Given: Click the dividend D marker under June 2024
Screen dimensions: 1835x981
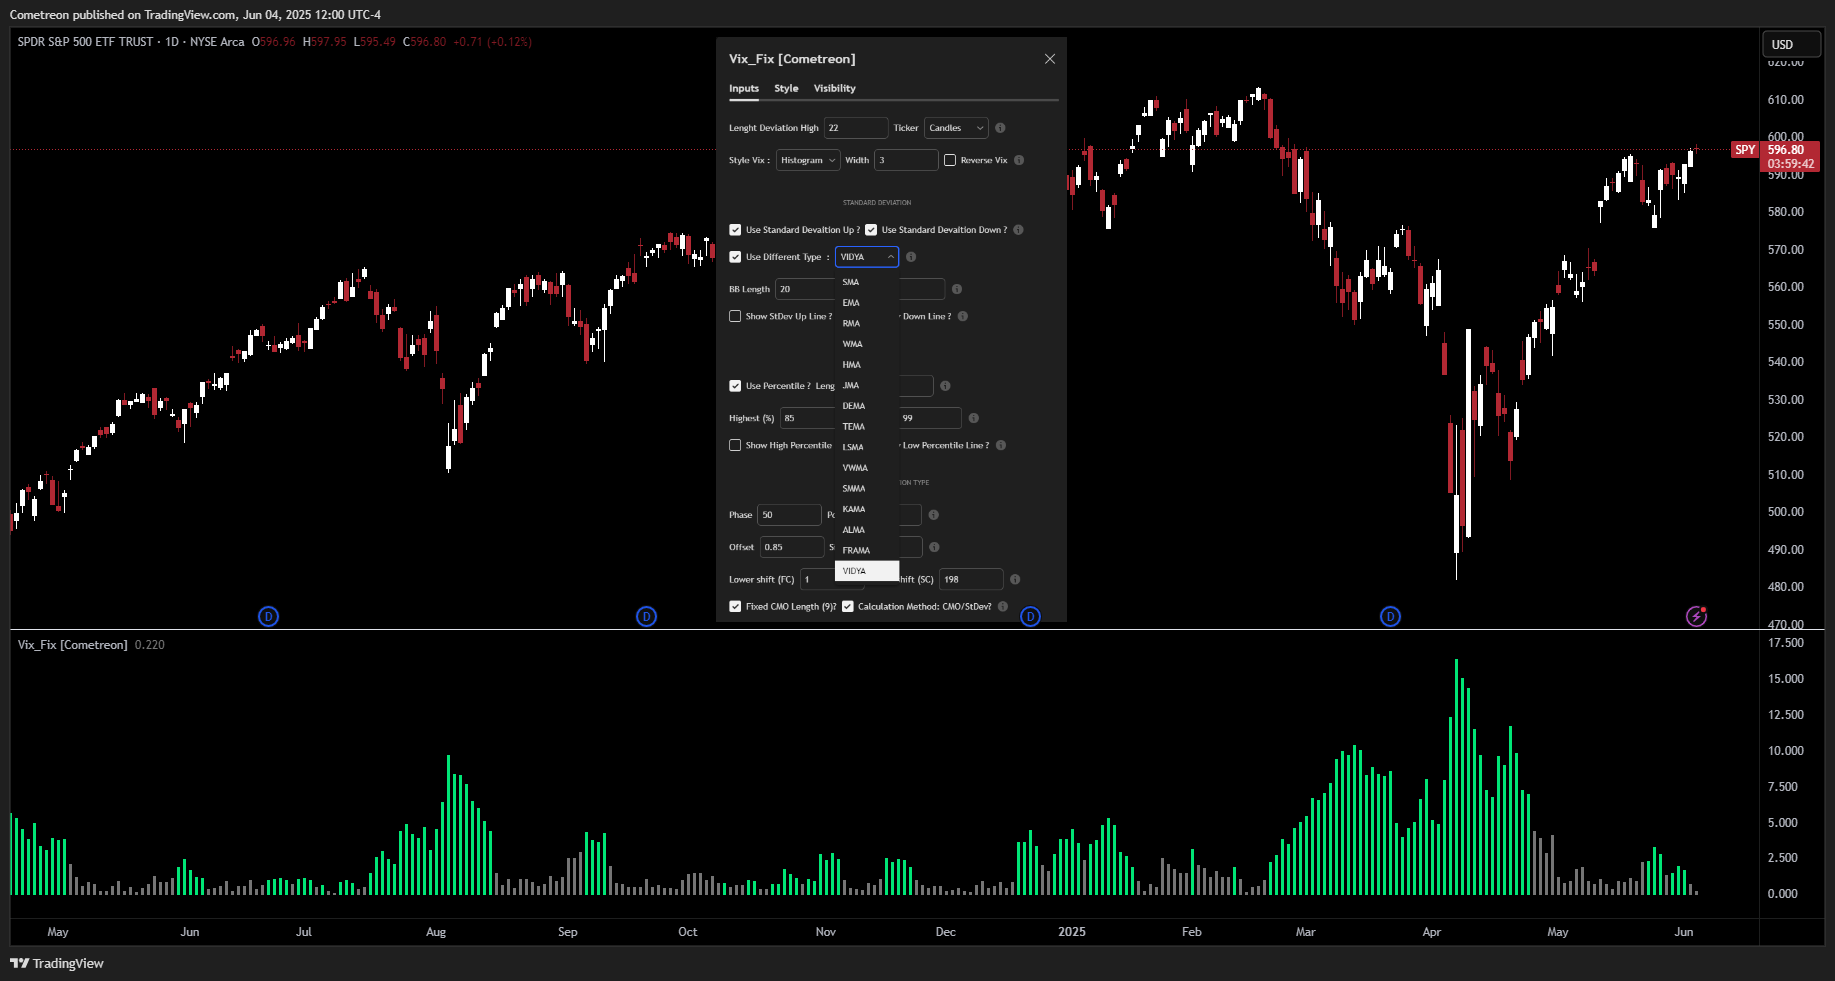Looking at the screenshot, I should (x=268, y=616).
